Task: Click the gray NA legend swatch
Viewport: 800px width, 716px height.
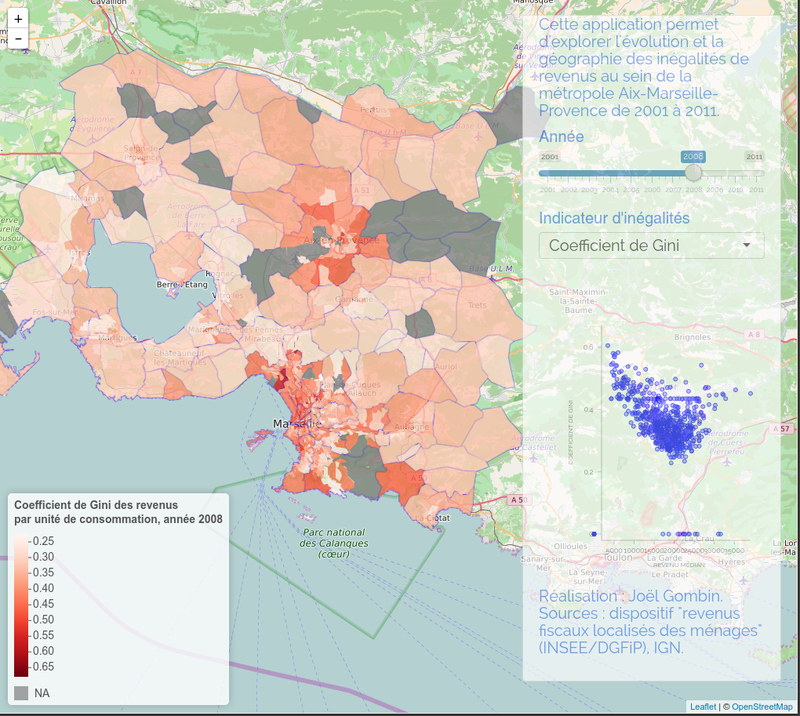Action: 21,692
